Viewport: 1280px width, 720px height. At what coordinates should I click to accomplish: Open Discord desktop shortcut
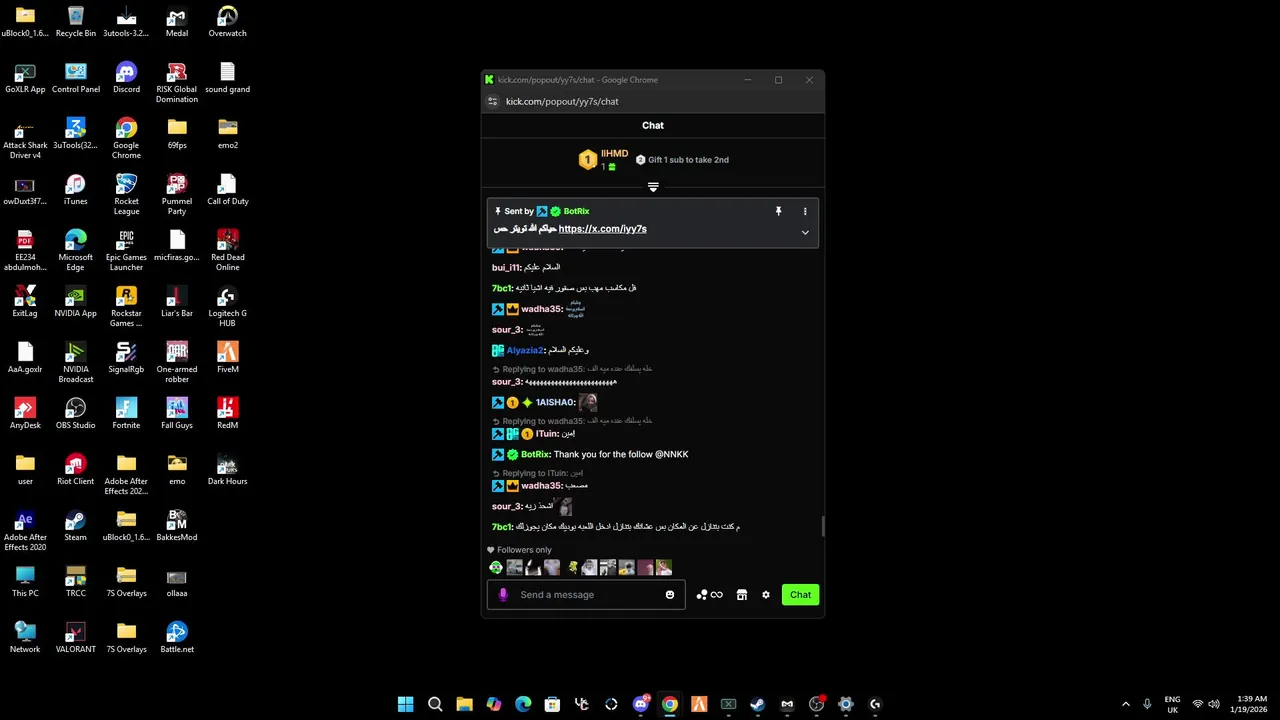[x=126, y=78]
